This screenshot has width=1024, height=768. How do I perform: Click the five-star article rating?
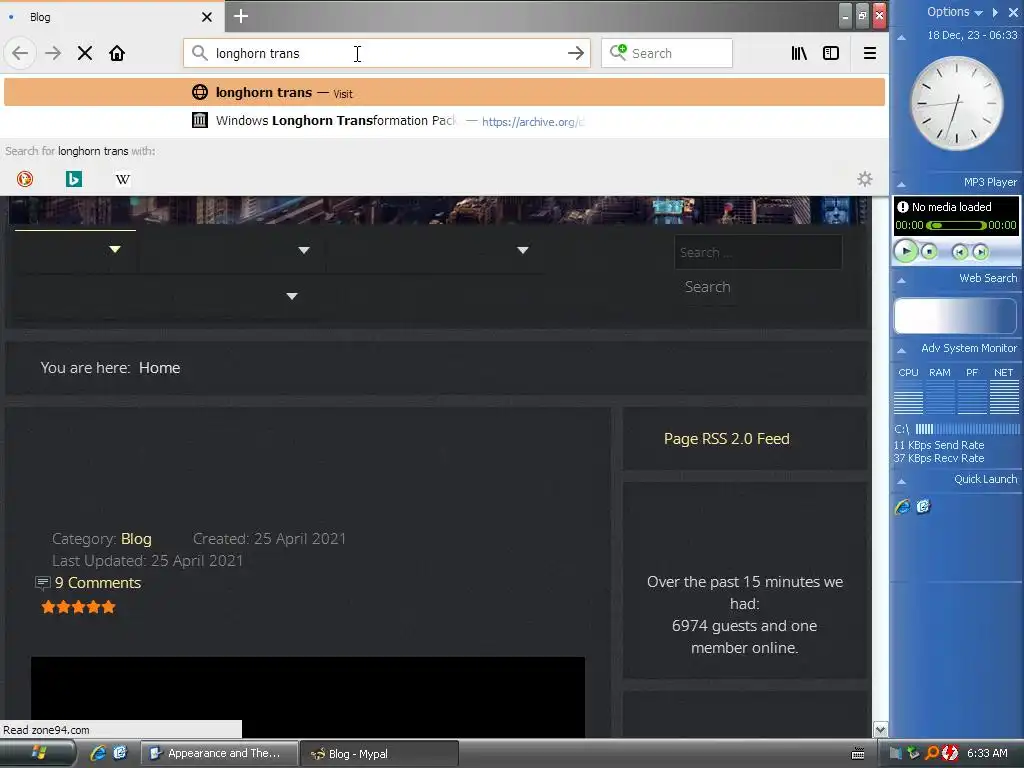tap(78, 607)
